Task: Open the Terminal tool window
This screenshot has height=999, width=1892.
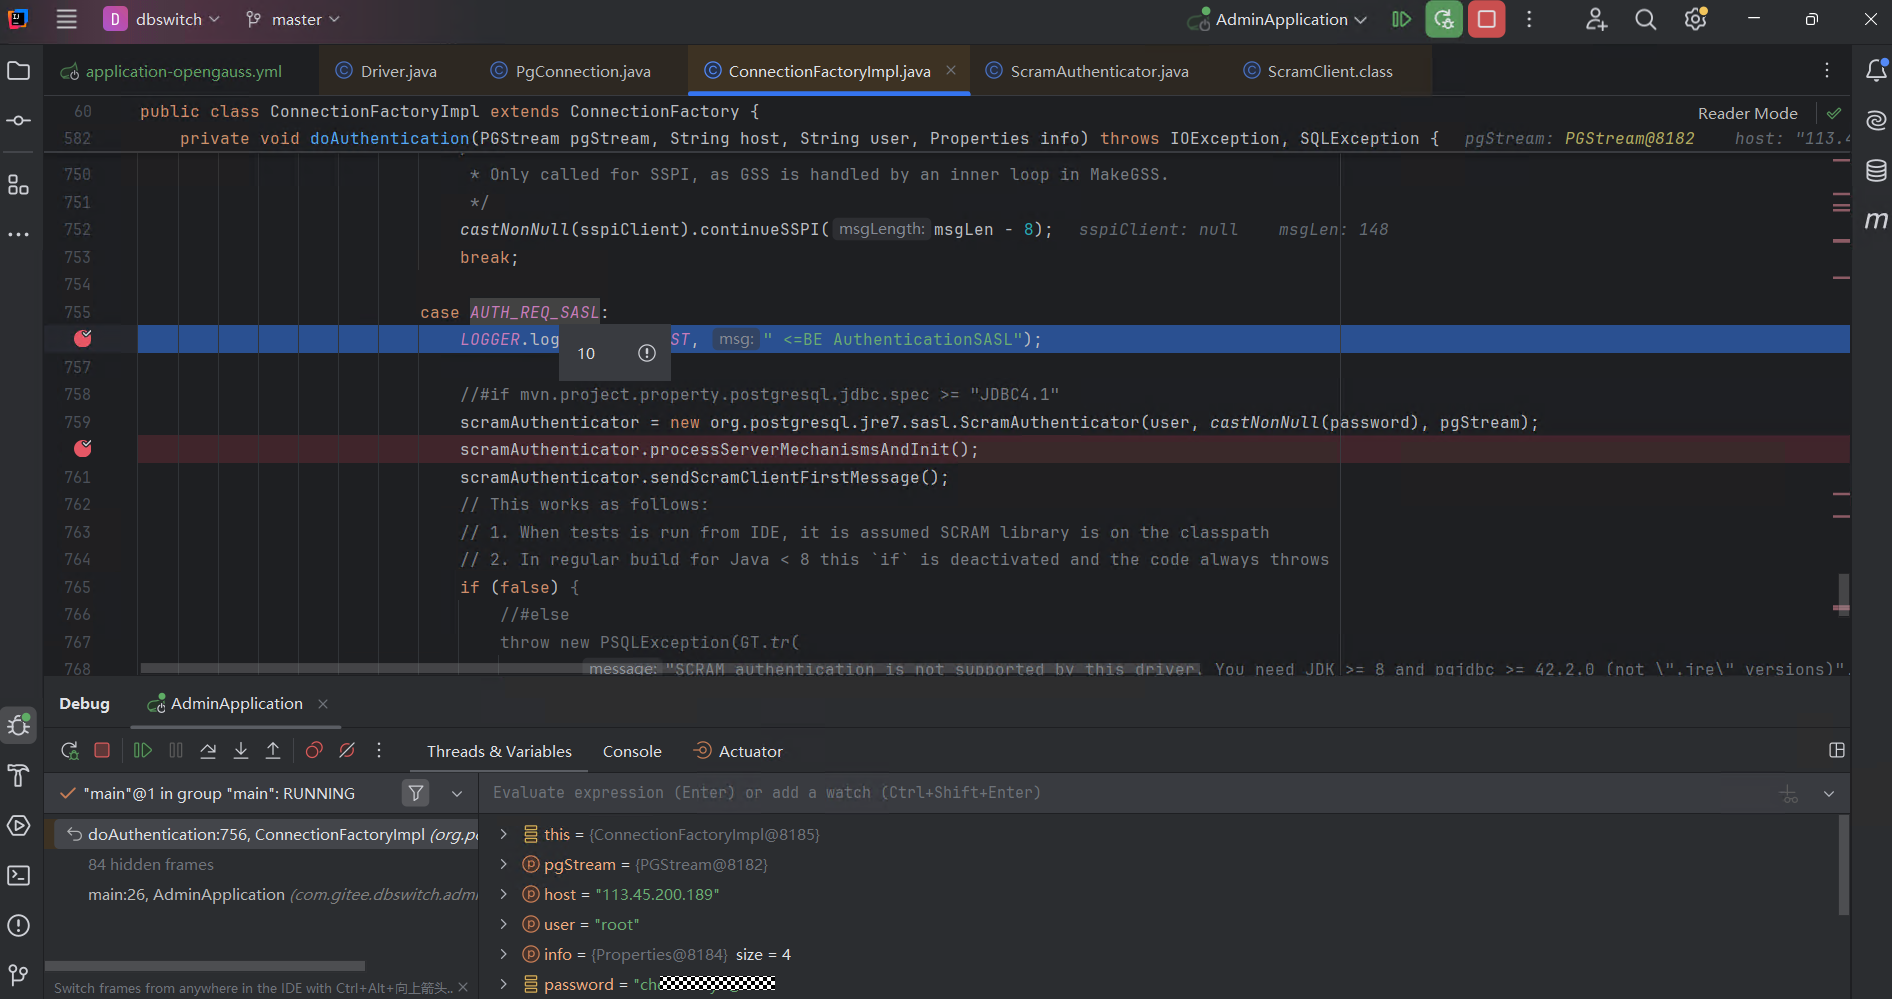Action: pyautogui.click(x=19, y=876)
